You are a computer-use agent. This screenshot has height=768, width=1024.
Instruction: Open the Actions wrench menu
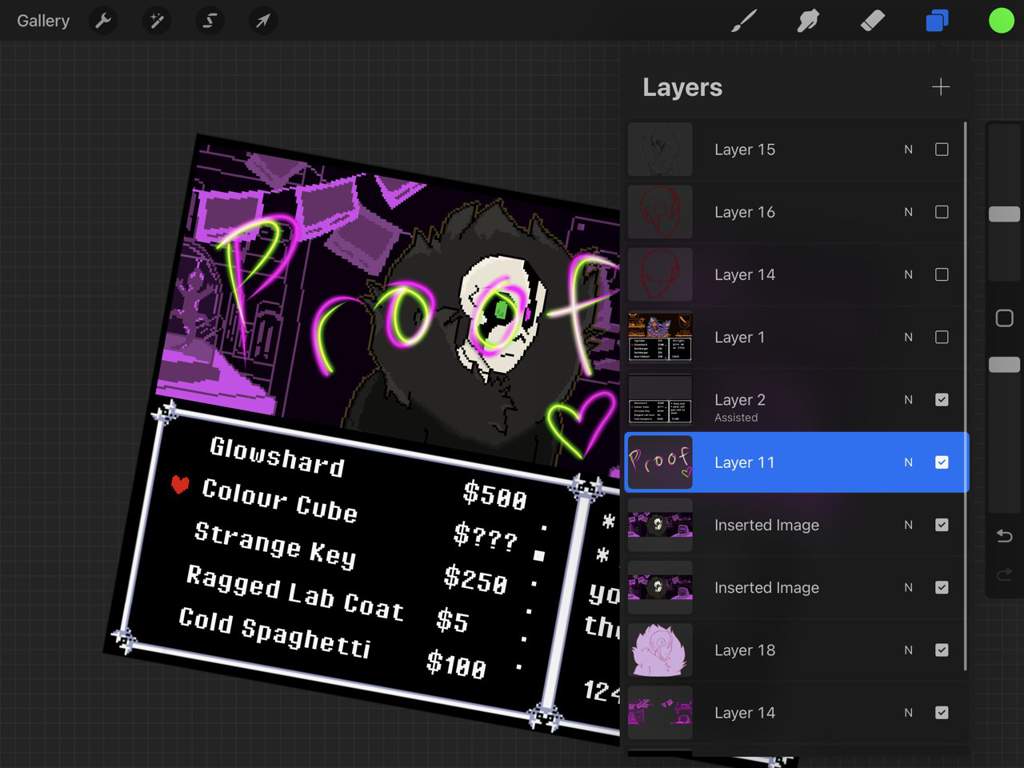click(x=103, y=20)
